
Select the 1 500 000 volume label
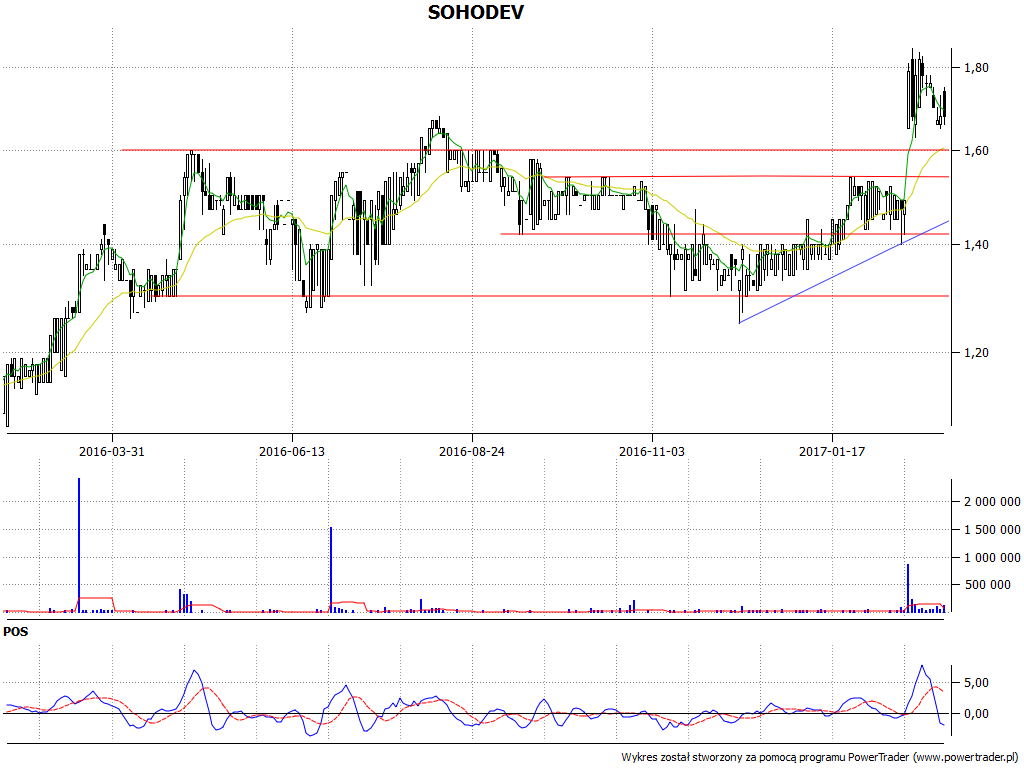[x=991, y=530]
